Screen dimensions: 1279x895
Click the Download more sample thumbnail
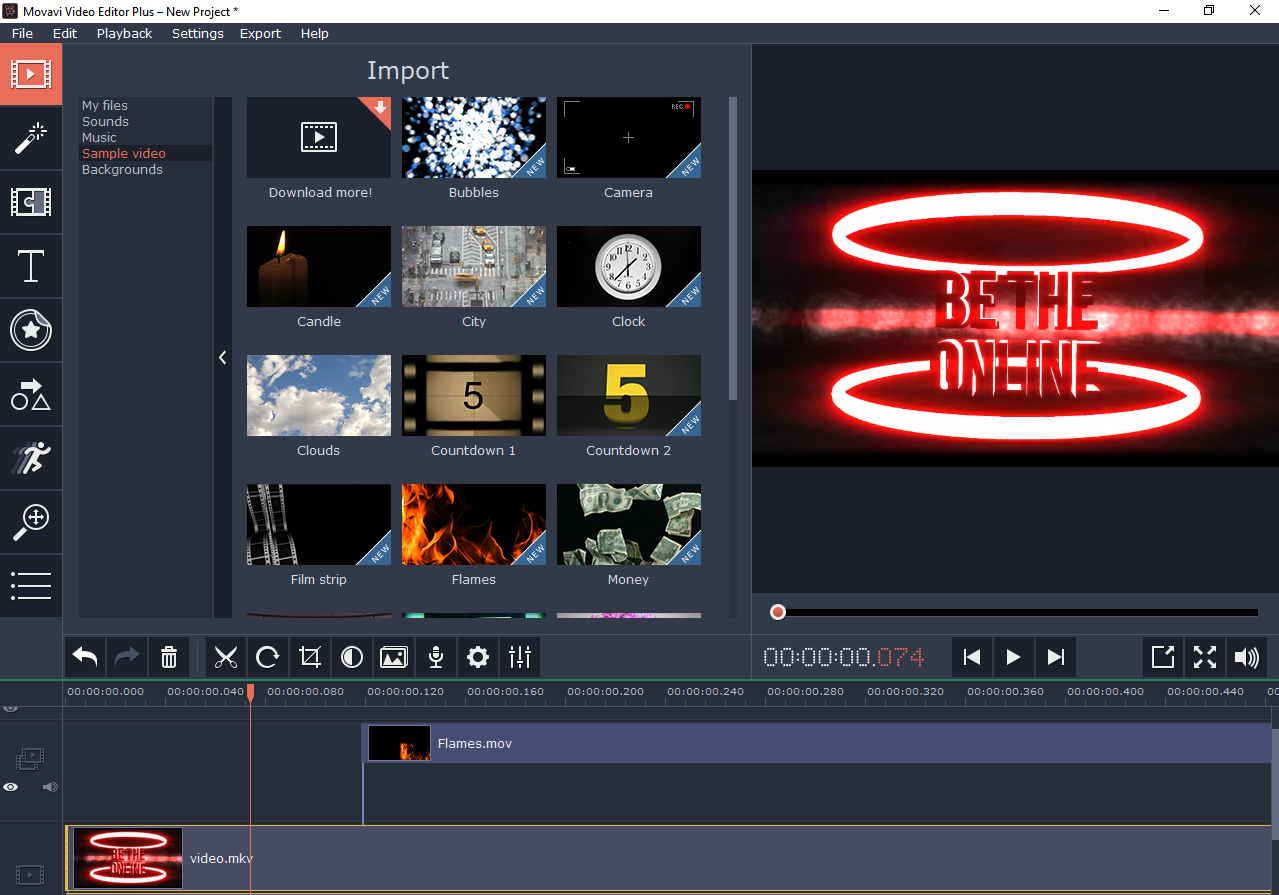click(318, 137)
